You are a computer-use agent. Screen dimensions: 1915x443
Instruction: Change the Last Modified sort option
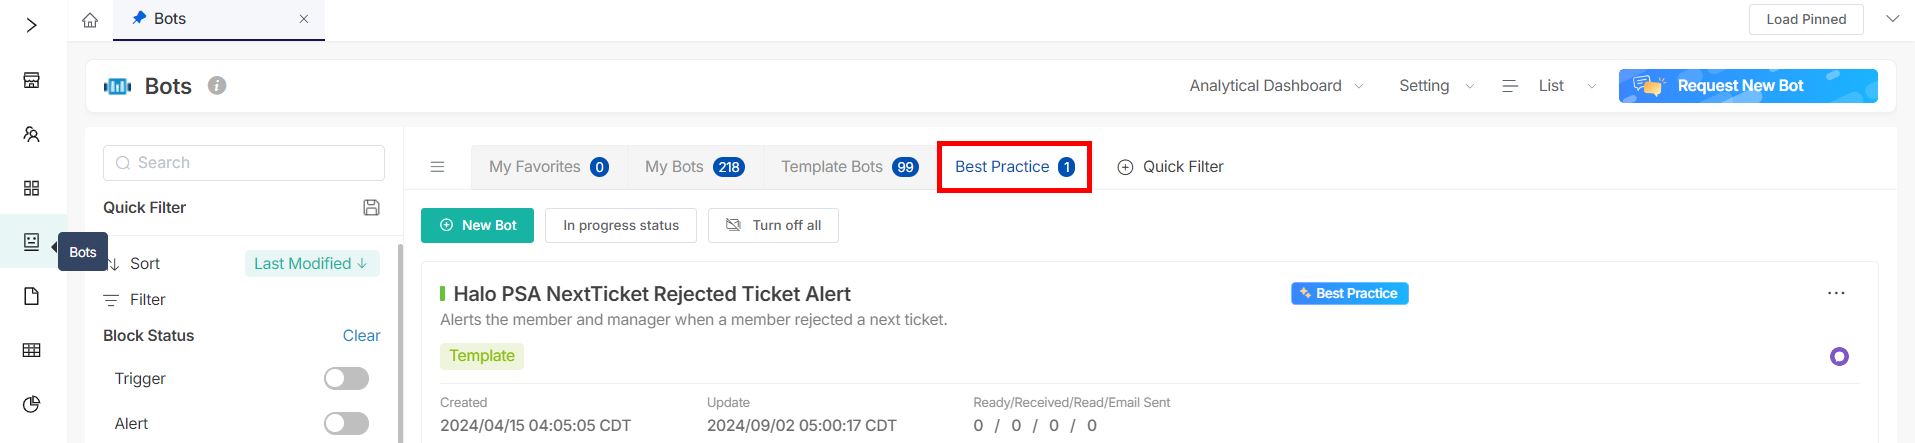tap(311, 263)
